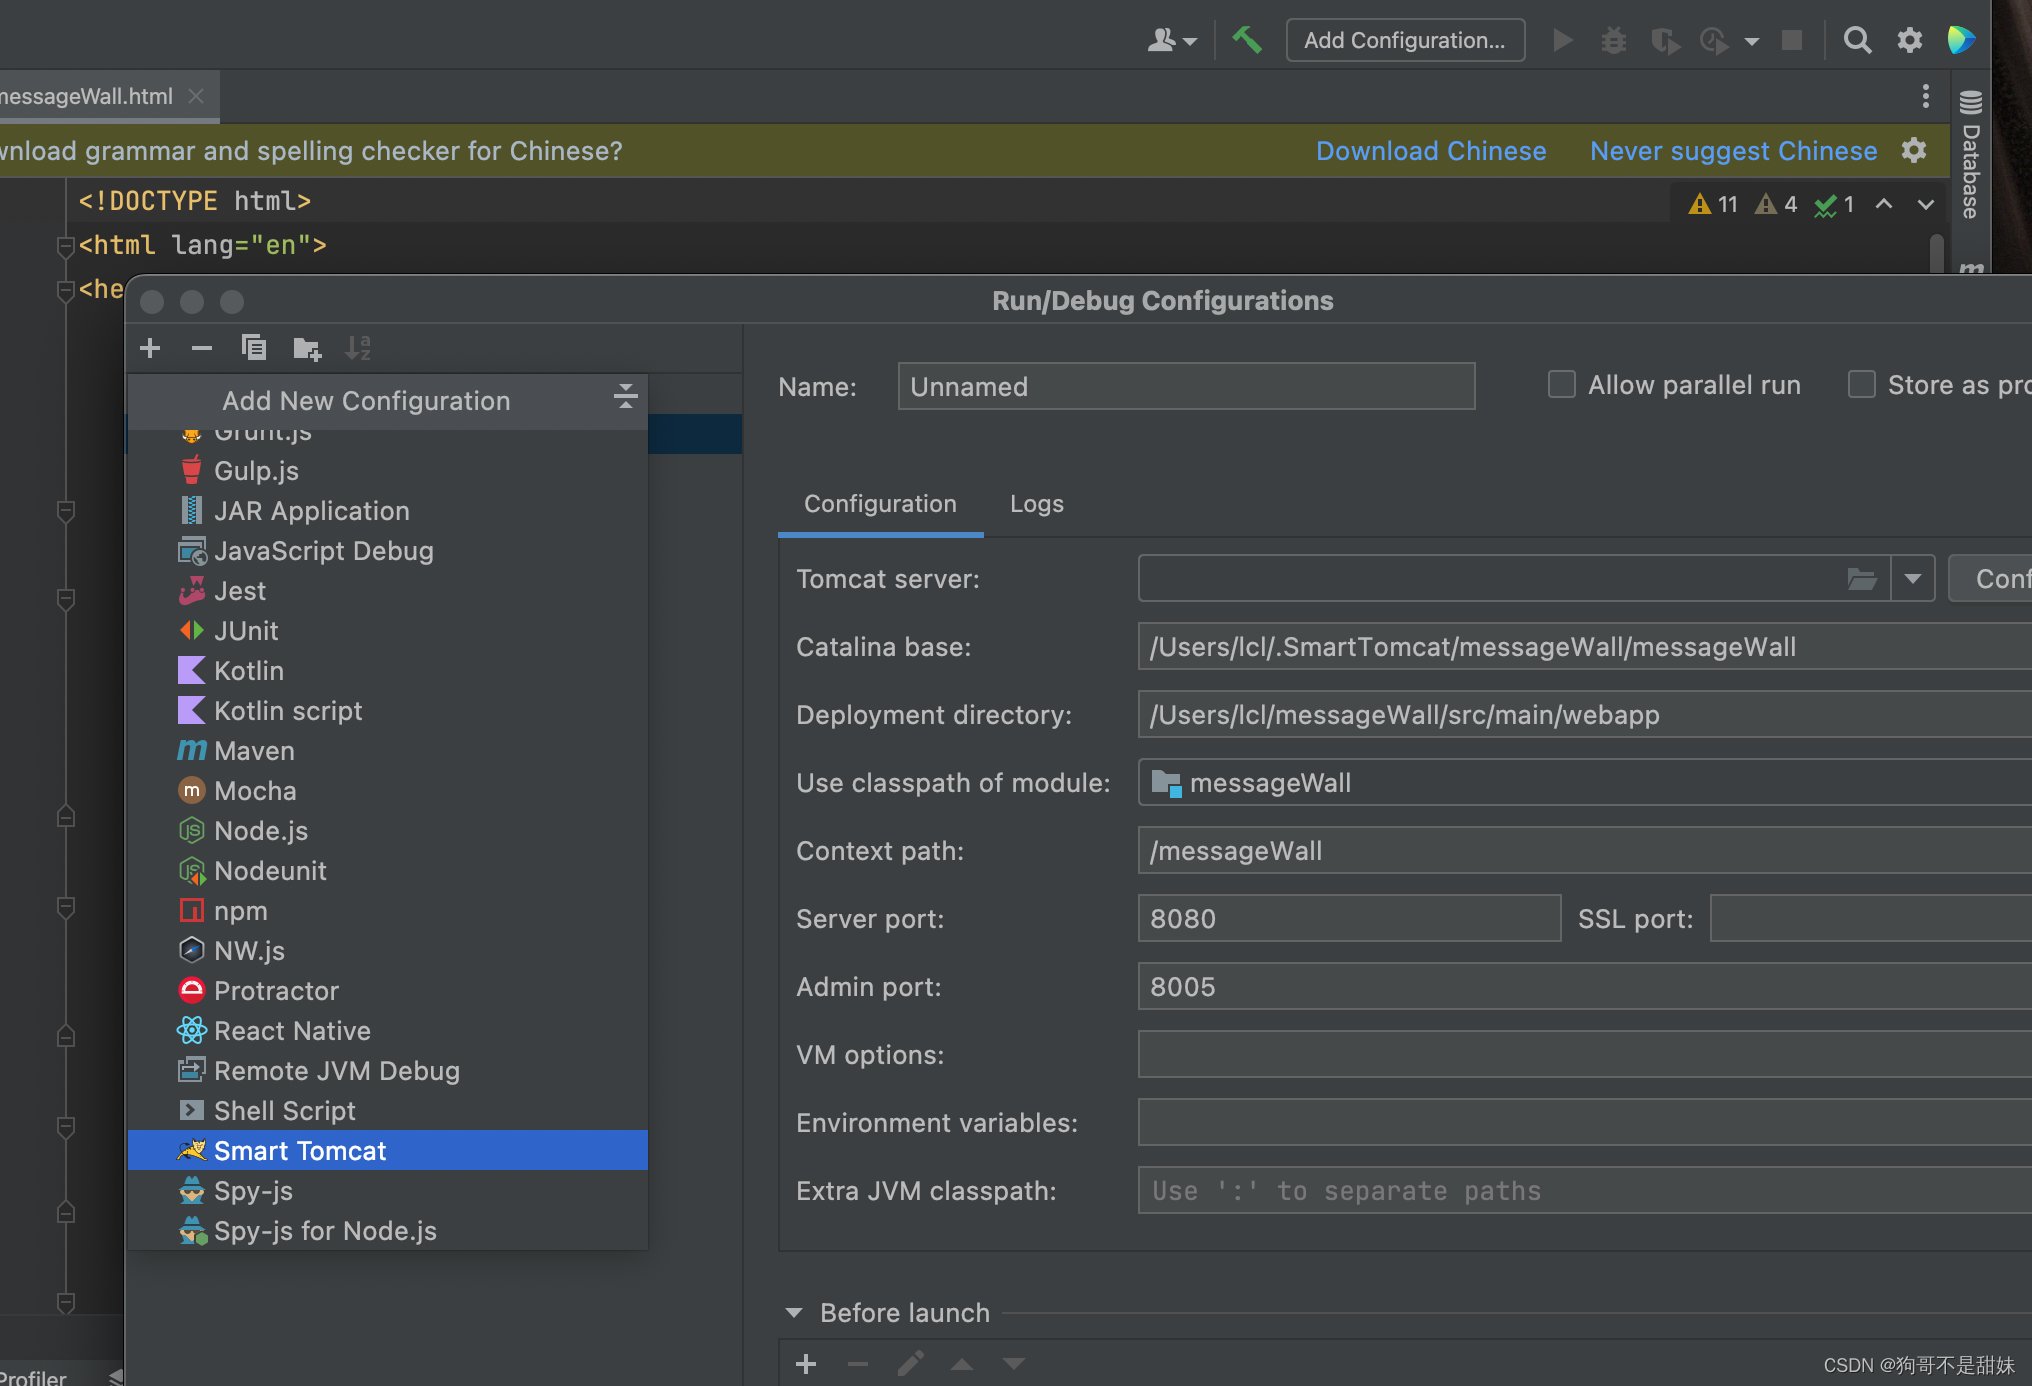Screen dimensions: 2032x1386
Task: Add a Before launch task
Action: click(x=806, y=1364)
